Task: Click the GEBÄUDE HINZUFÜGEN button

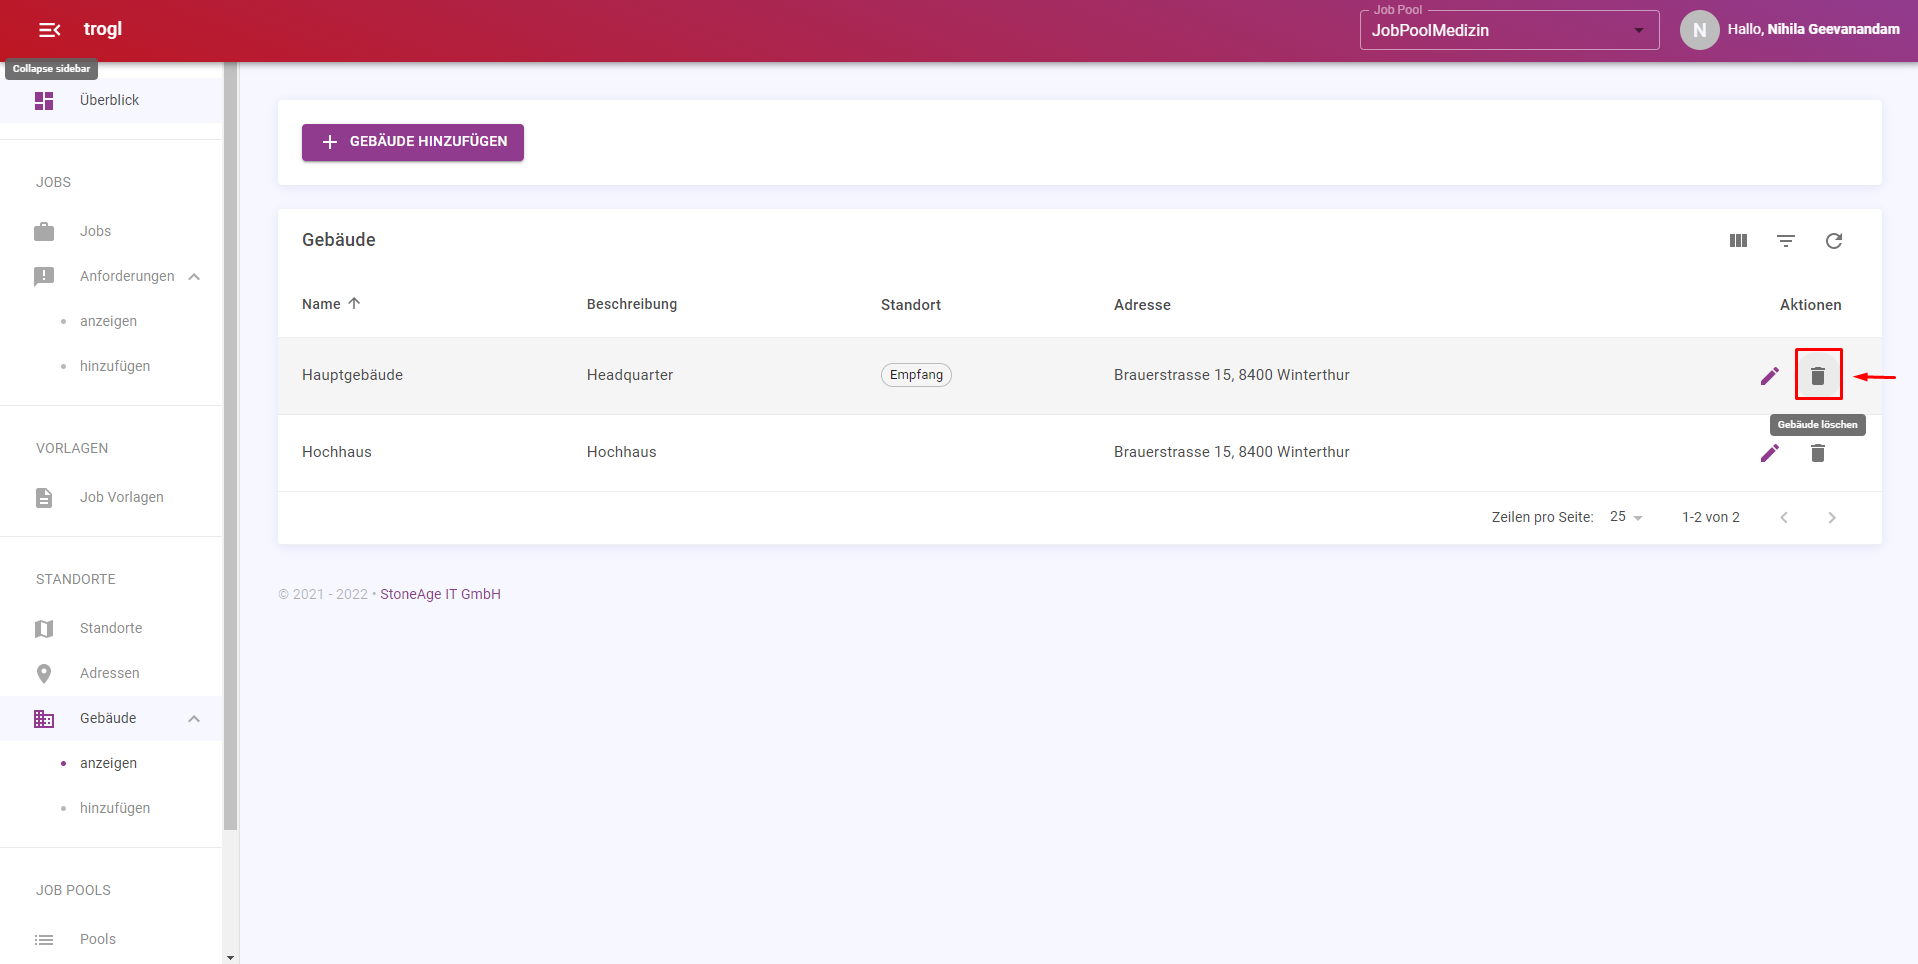Action: 413,142
